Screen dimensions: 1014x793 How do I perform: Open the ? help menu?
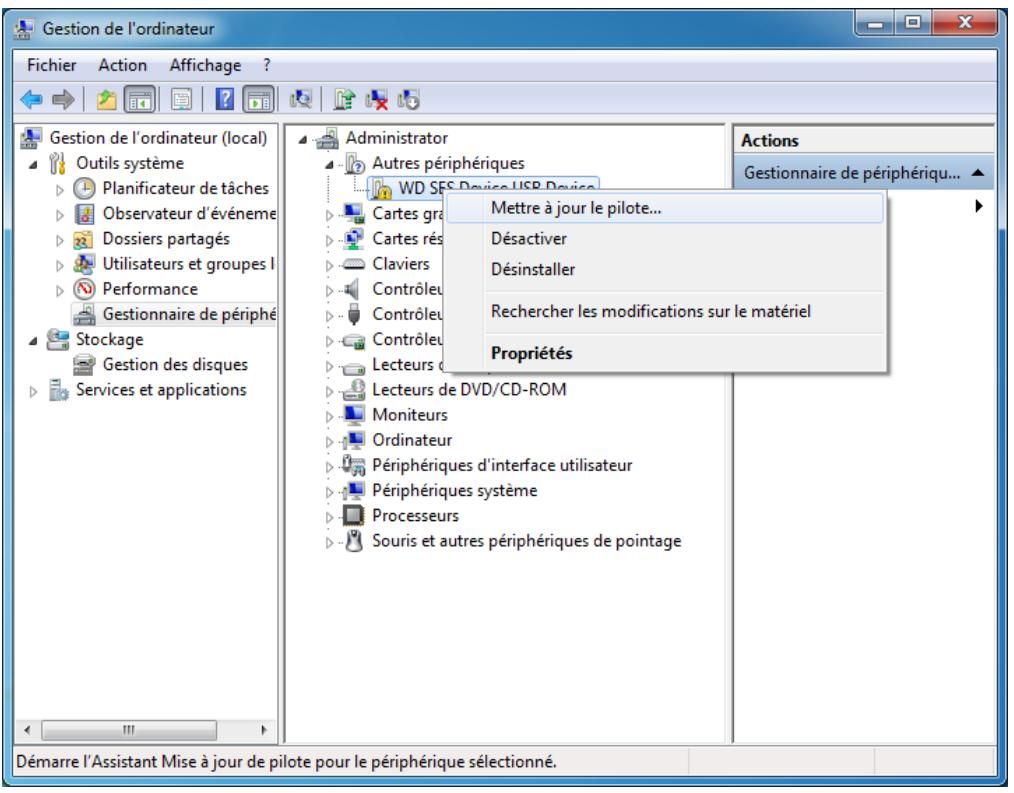pos(266,65)
